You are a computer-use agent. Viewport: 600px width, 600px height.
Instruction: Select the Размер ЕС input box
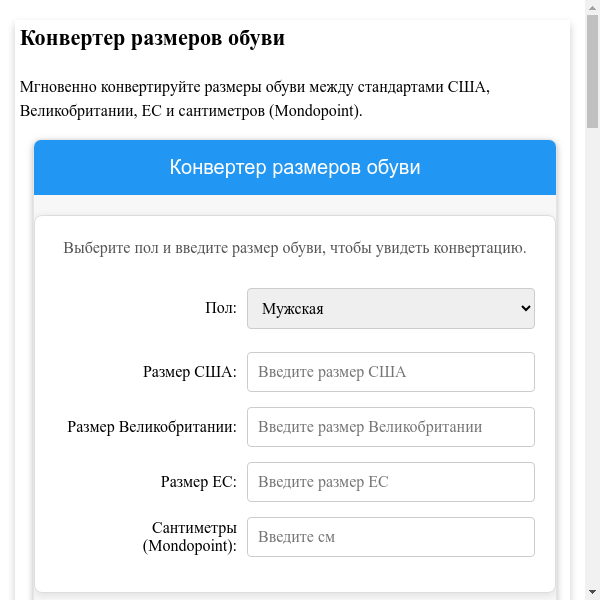point(390,482)
